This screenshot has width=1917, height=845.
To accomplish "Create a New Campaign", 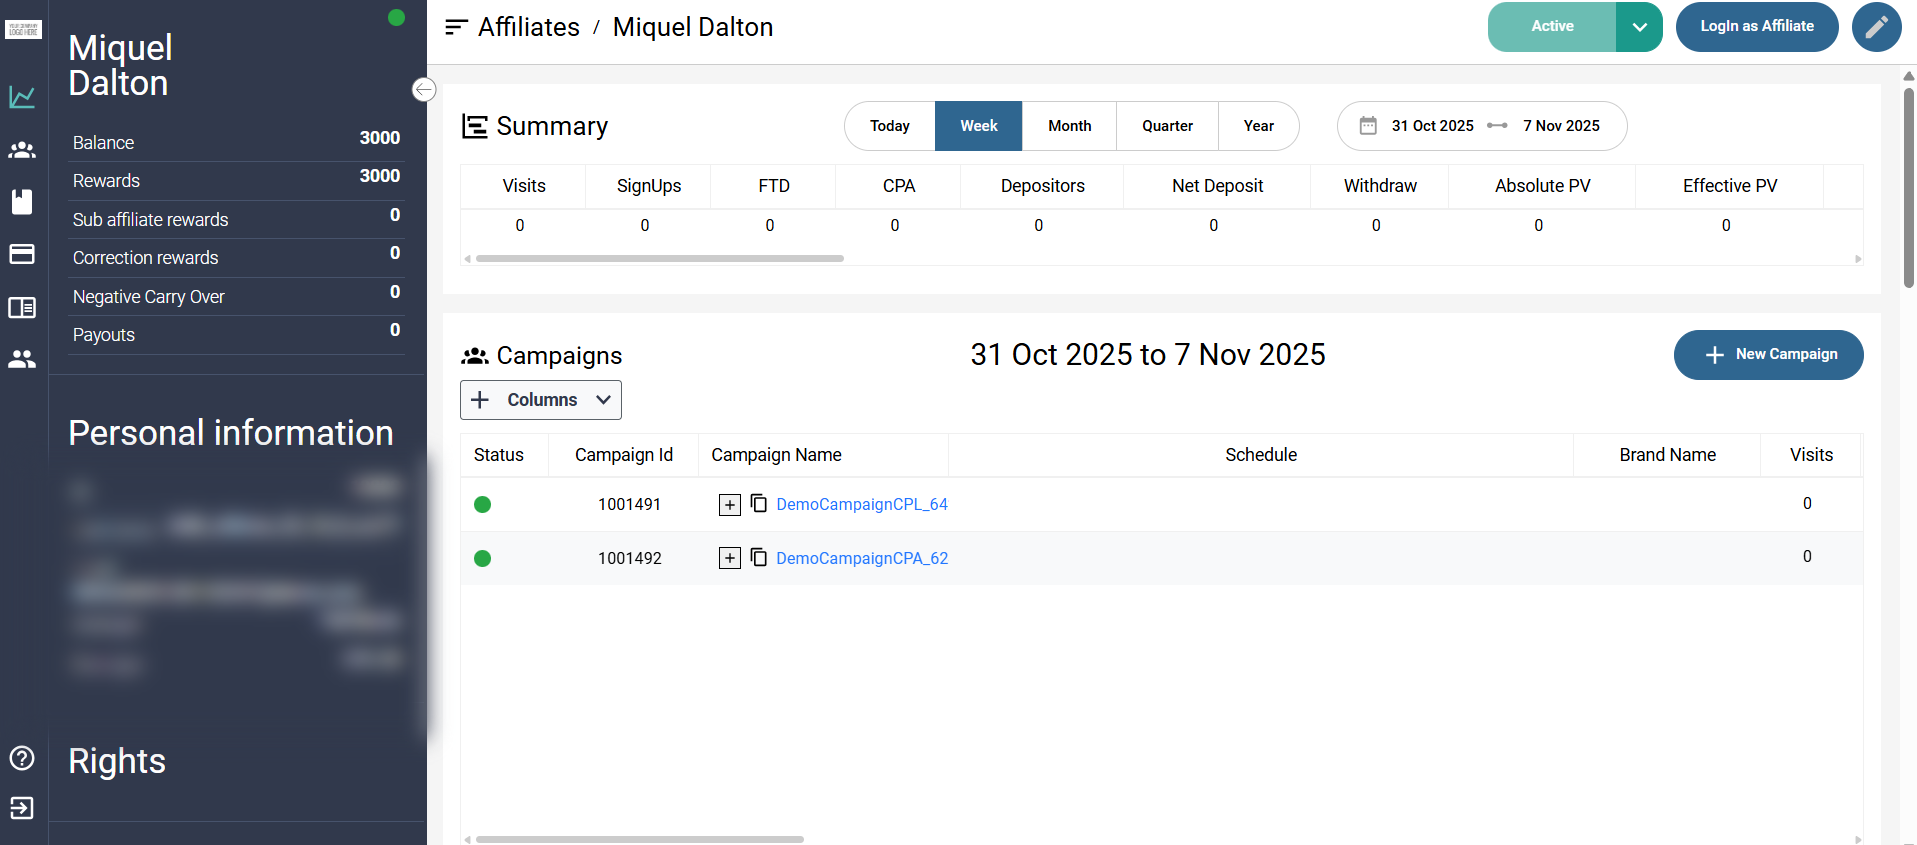I will pos(1768,355).
